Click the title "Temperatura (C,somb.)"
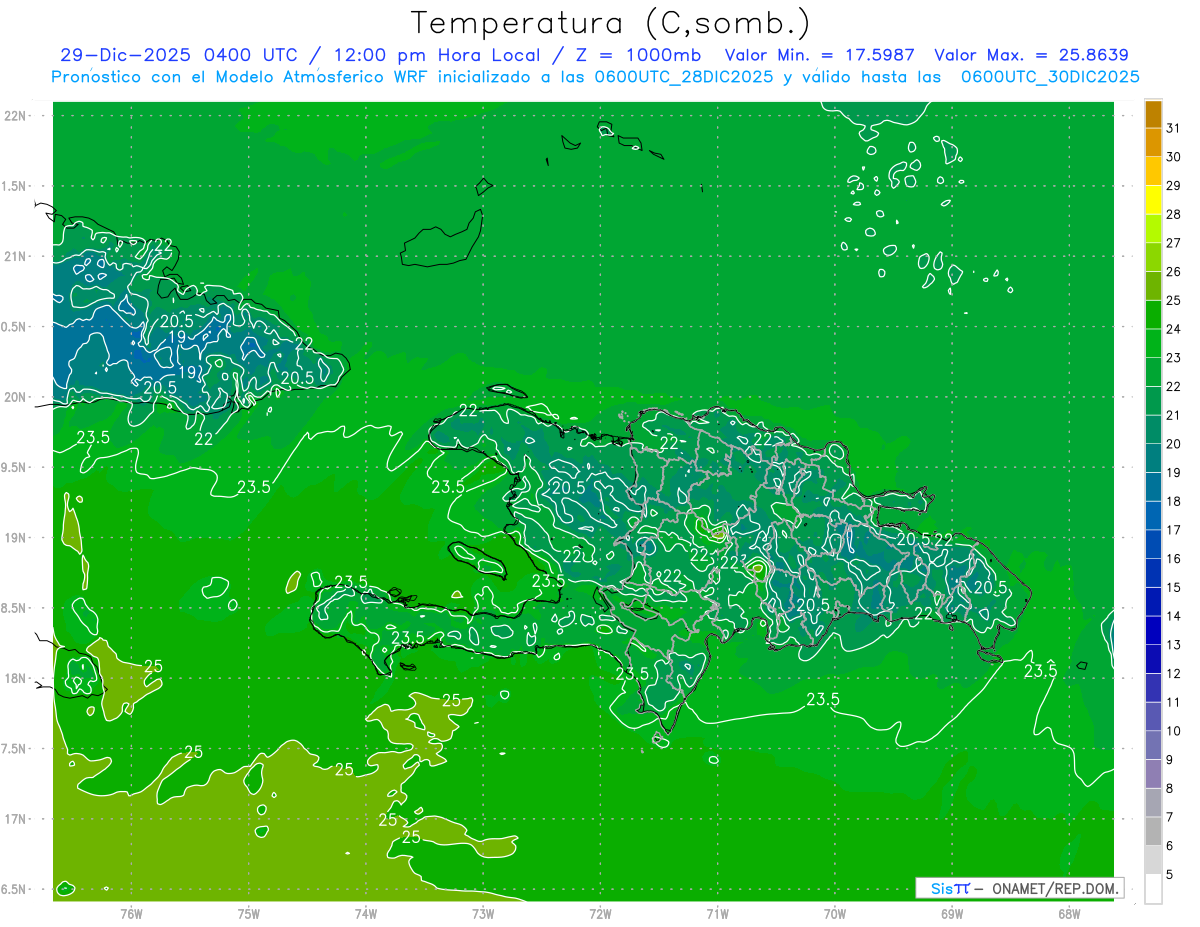1200x927 pixels. [611, 24]
